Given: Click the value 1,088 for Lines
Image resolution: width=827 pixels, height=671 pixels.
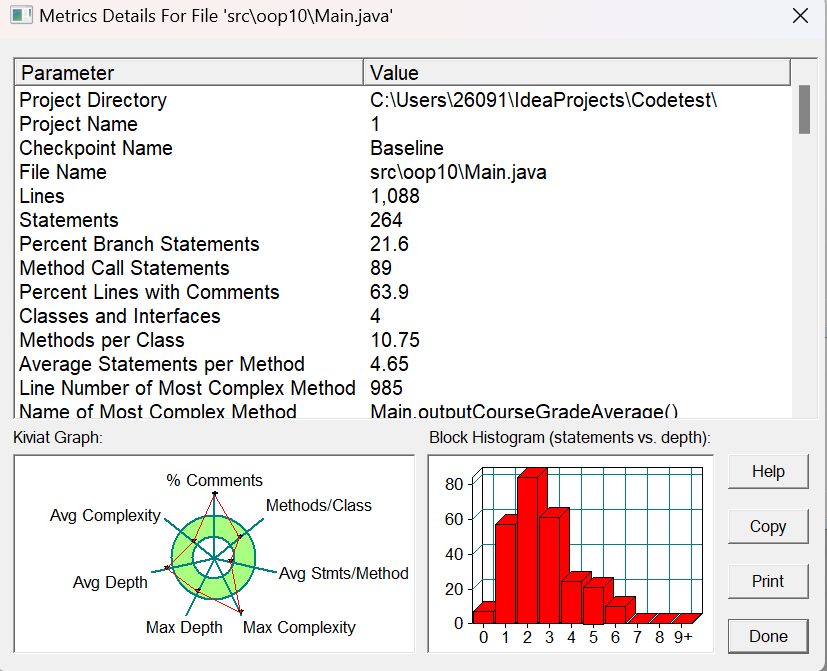Looking at the screenshot, I should click(395, 197).
